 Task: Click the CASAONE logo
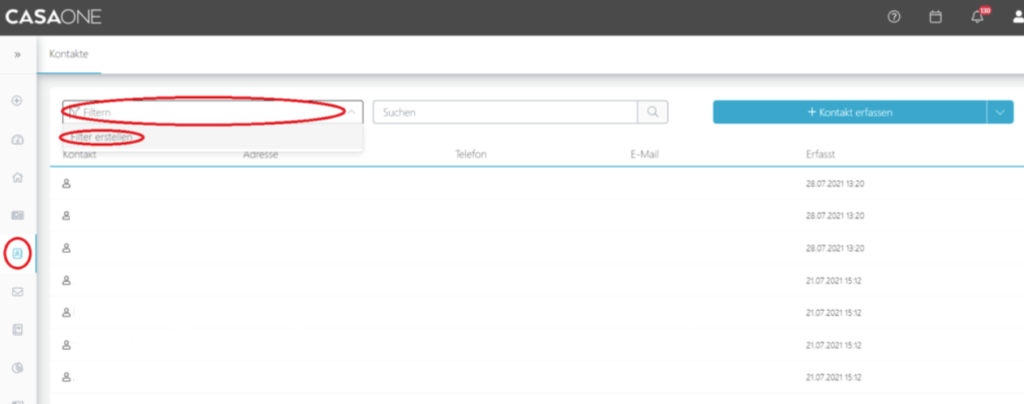pyautogui.click(x=53, y=17)
